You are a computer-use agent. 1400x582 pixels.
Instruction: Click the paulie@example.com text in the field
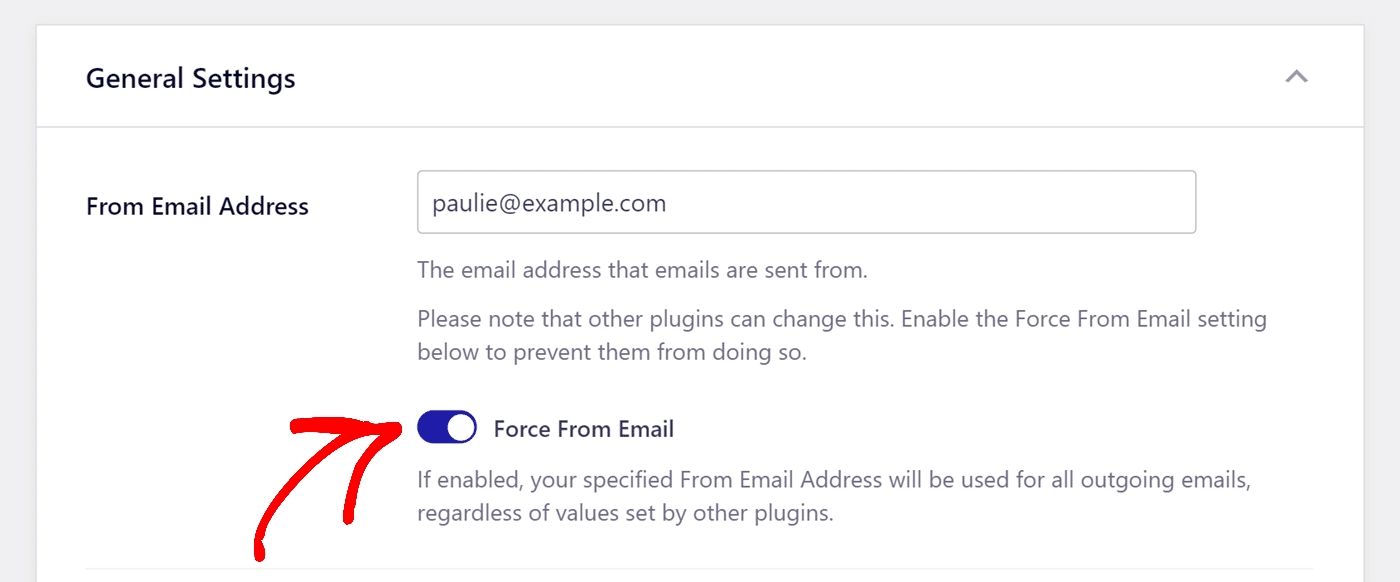[548, 203]
